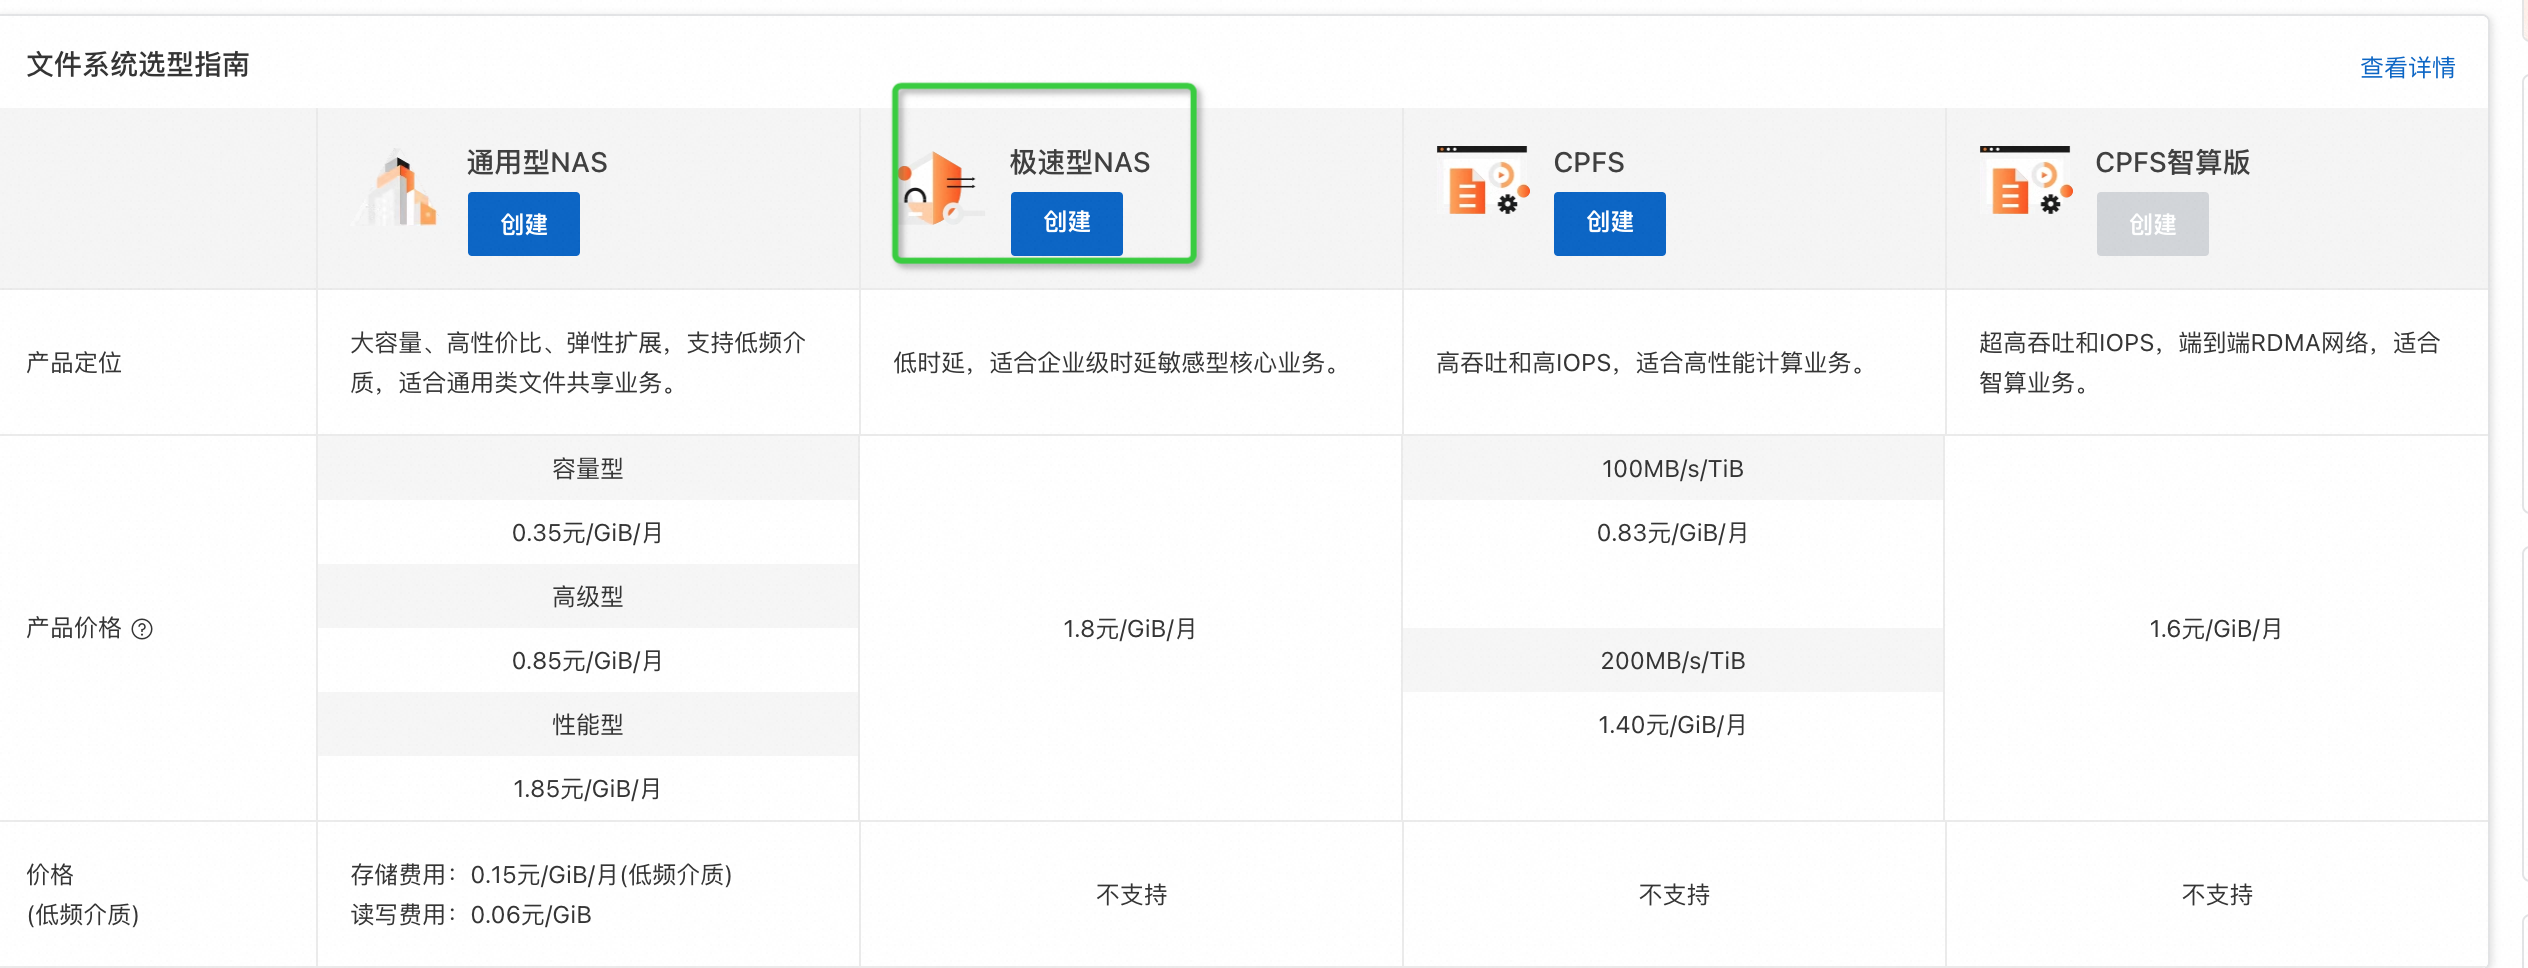Click the 0.35元/GiB/月 price cell
Screen dimensions: 2528x968
588,532
